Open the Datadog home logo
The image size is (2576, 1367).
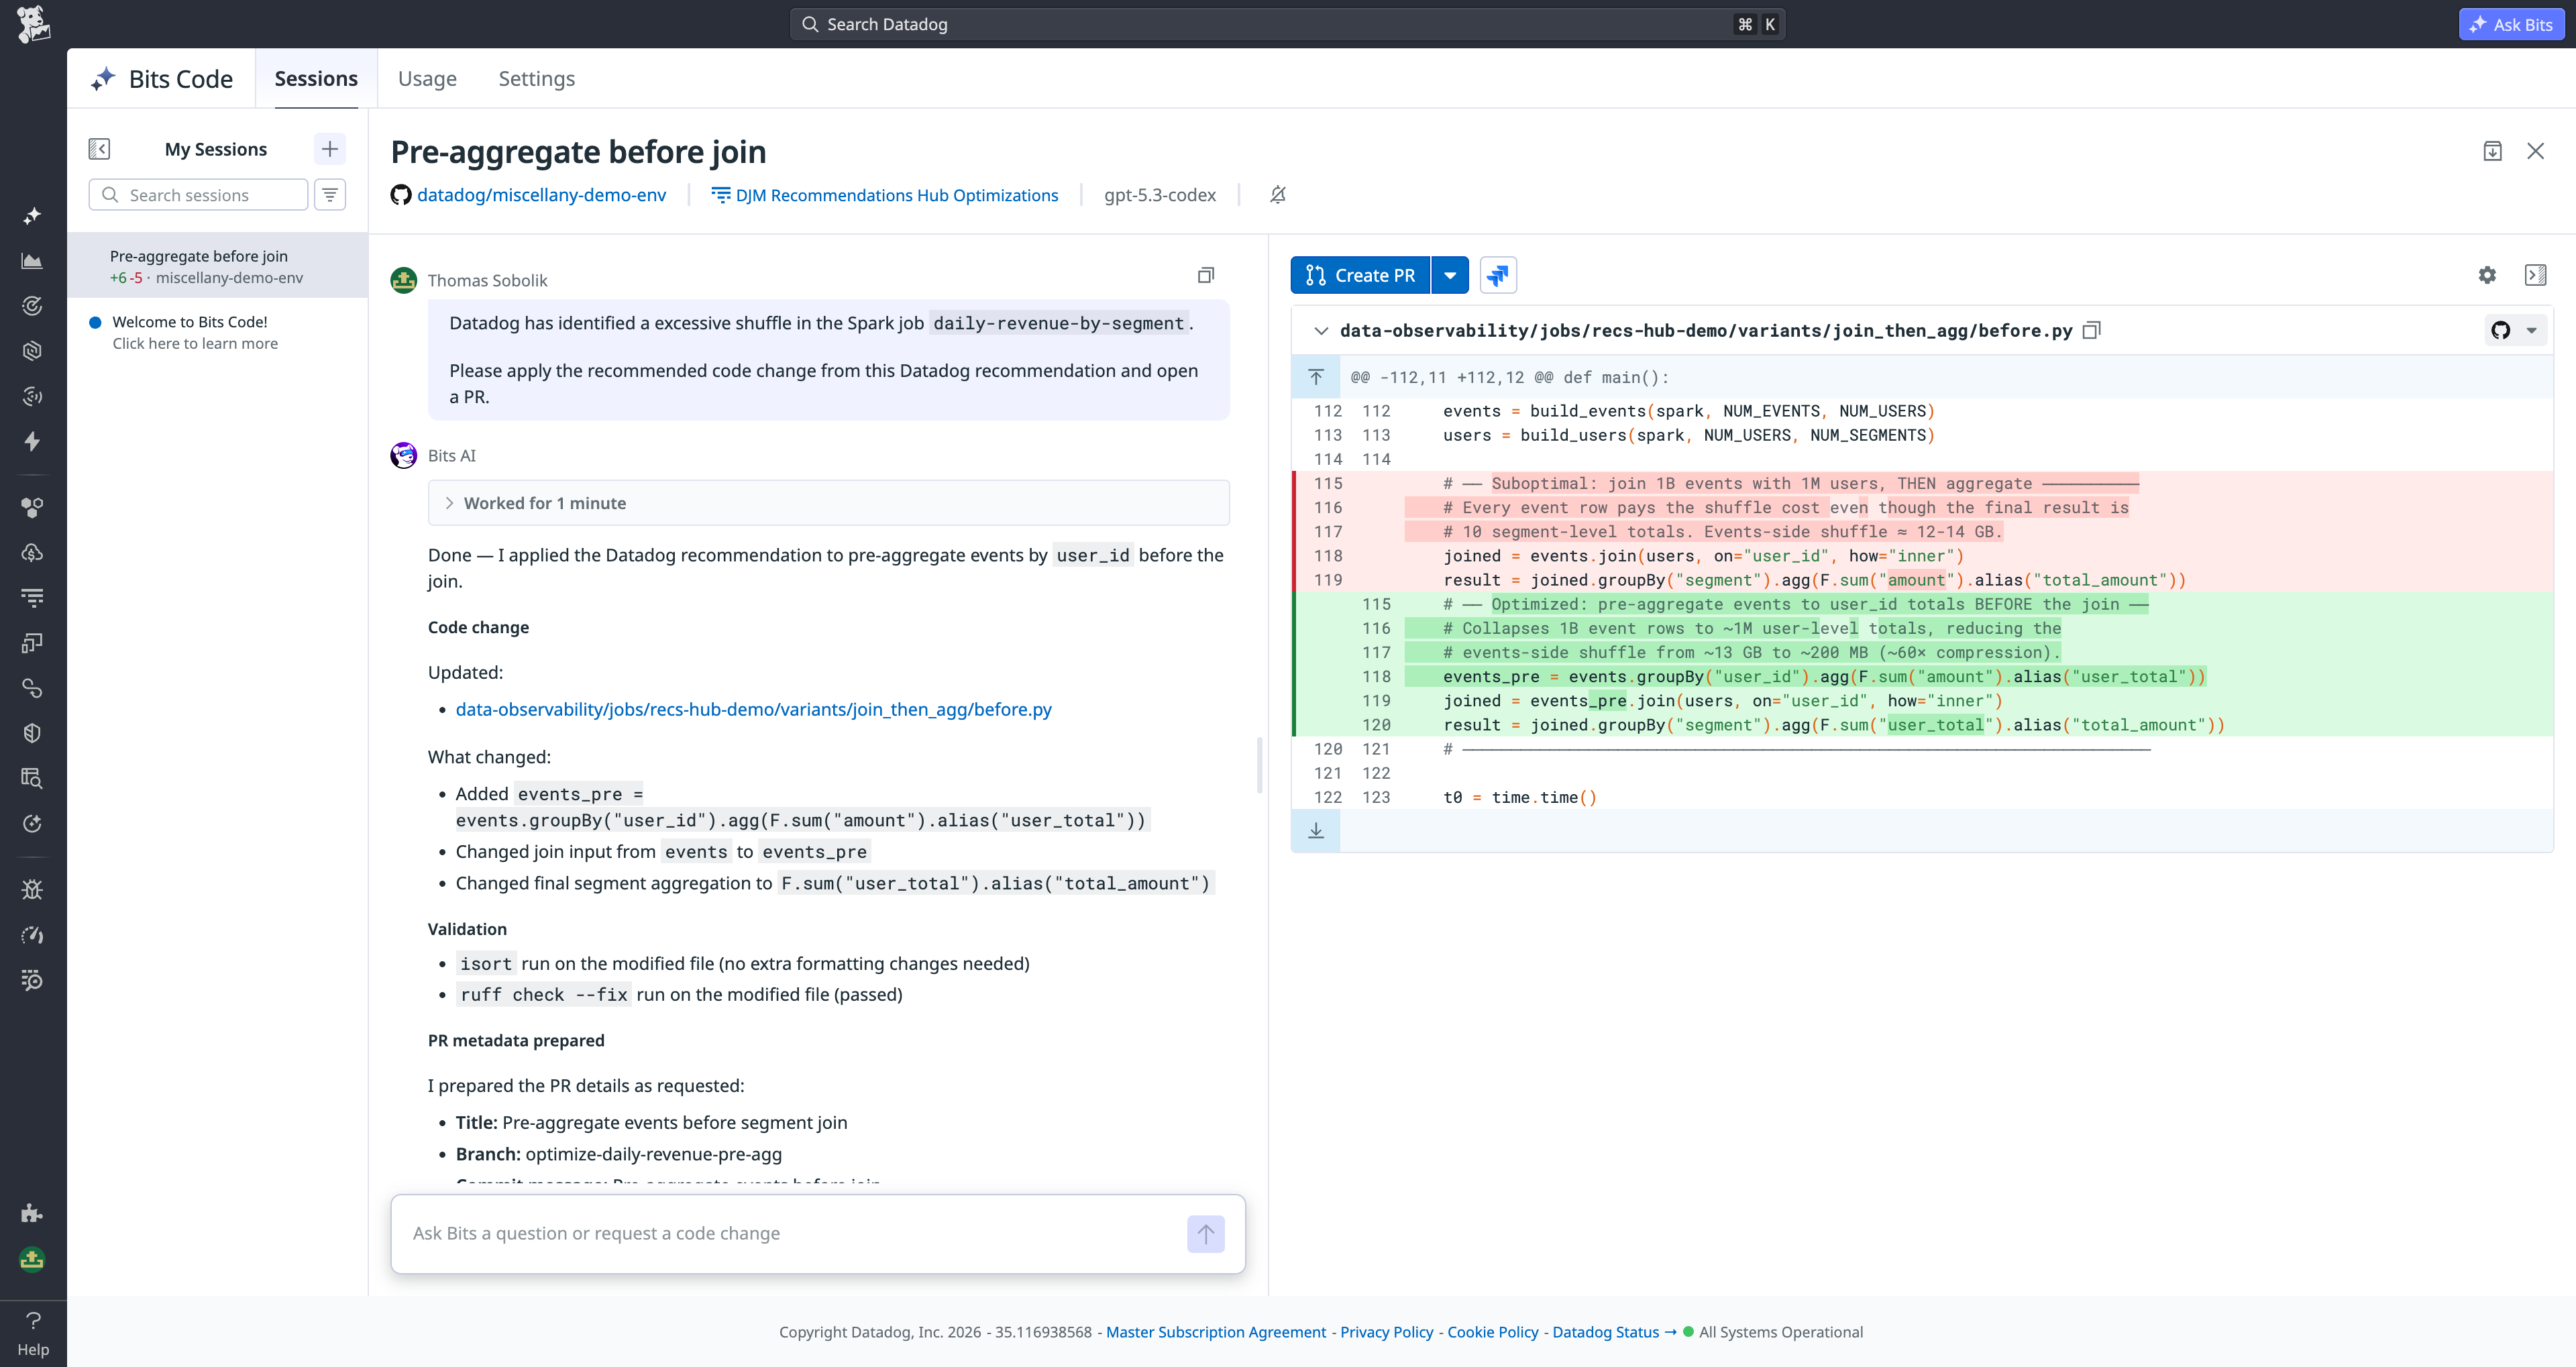pyautogui.click(x=33, y=24)
